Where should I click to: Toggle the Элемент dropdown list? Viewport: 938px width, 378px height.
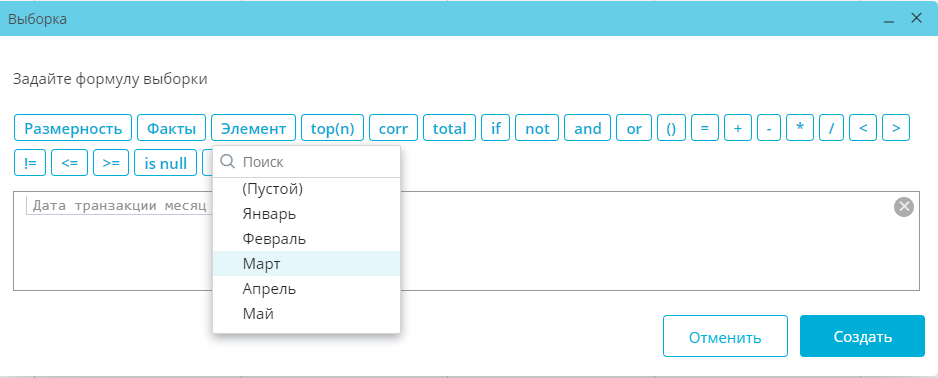click(254, 128)
